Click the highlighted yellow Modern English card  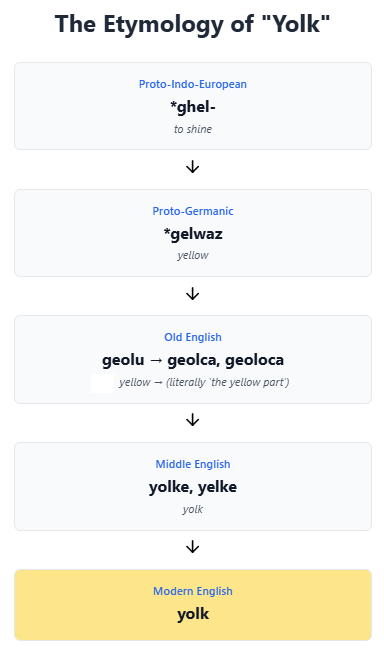(x=193, y=605)
